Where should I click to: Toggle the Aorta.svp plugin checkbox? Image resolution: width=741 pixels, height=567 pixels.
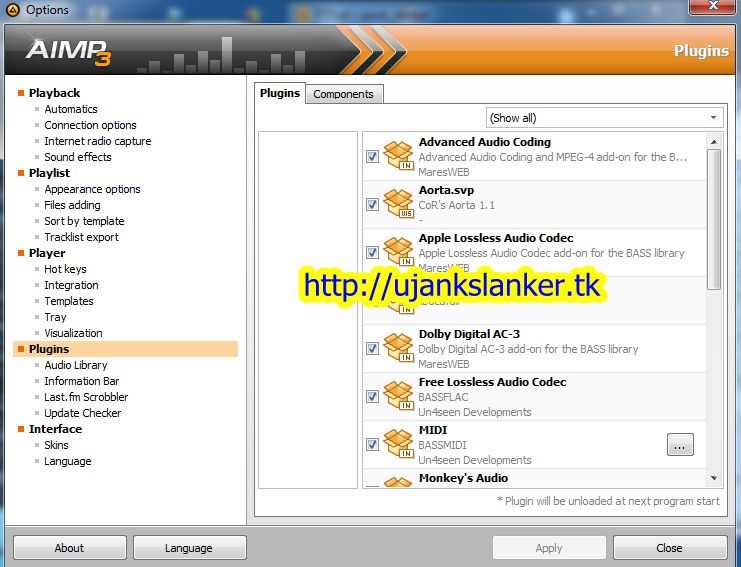pyautogui.click(x=372, y=204)
